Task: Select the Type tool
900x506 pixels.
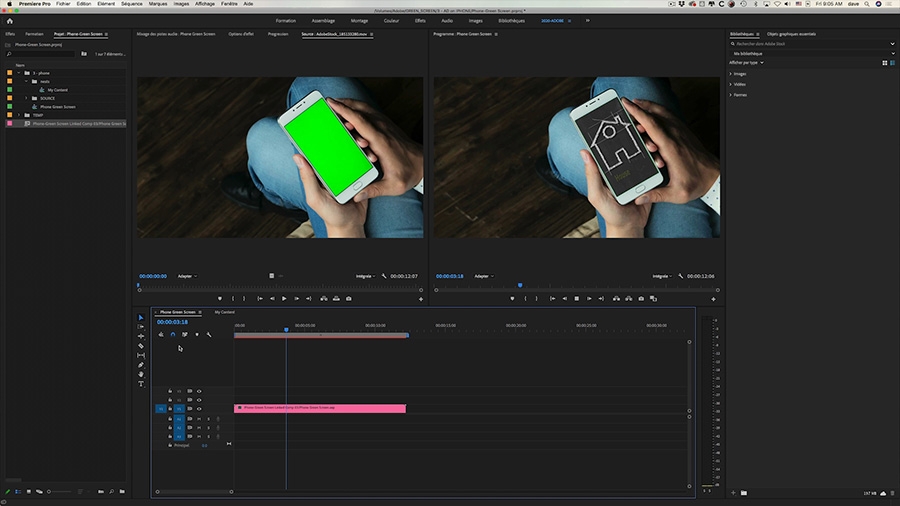Action: pyautogui.click(x=141, y=384)
